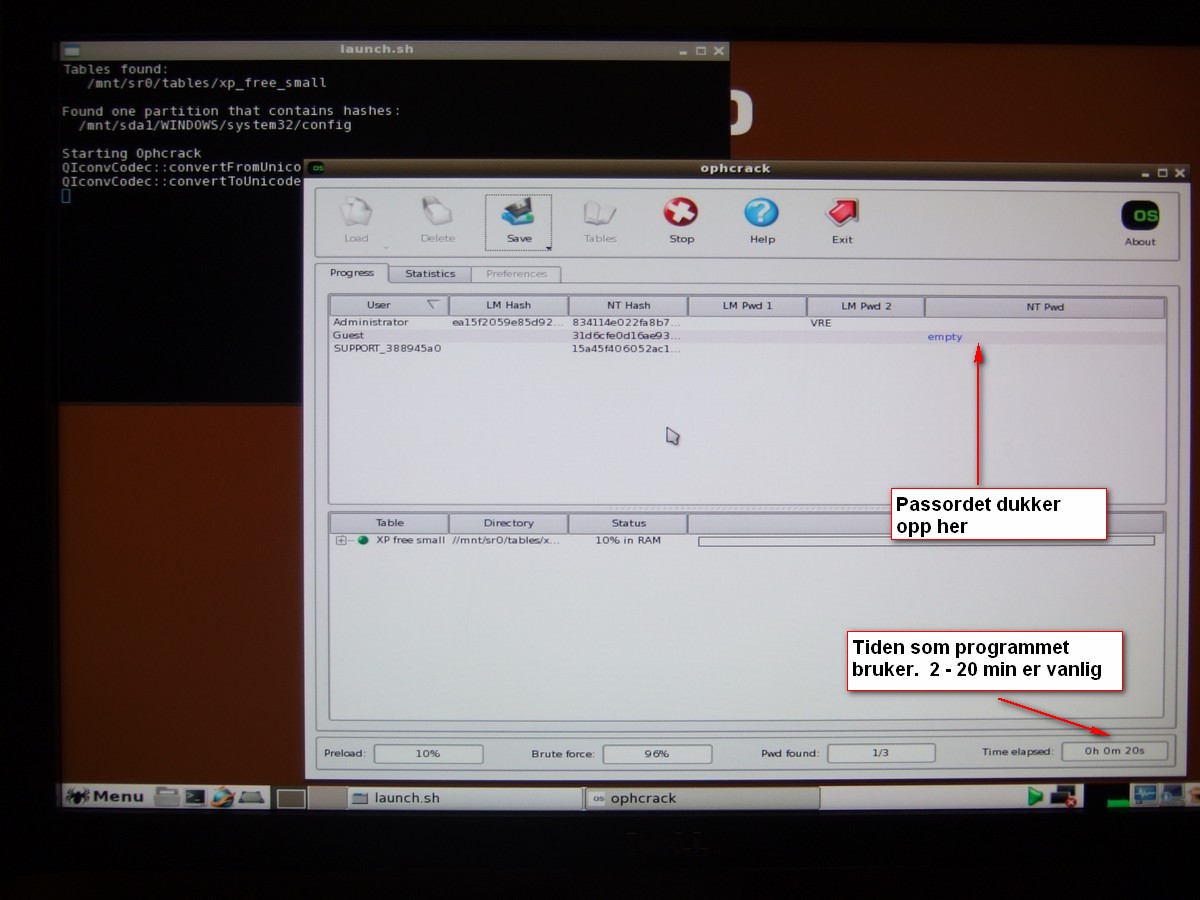Click the Exit red arrow icon
1200x900 pixels.
click(842, 212)
